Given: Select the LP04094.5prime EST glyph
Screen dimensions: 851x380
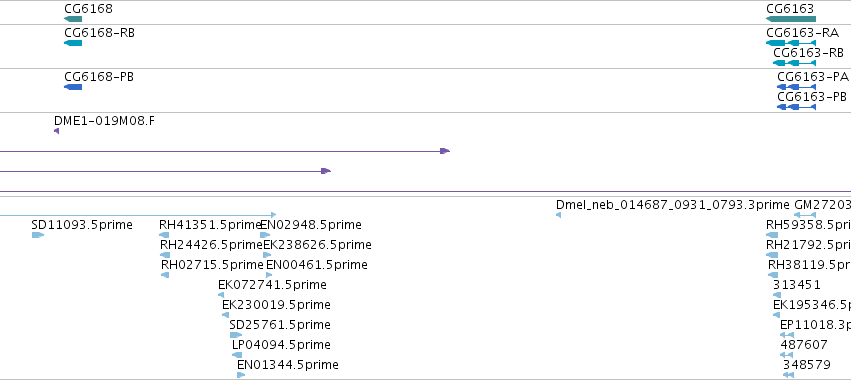Looking at the screenshot, I should [237, 355].
